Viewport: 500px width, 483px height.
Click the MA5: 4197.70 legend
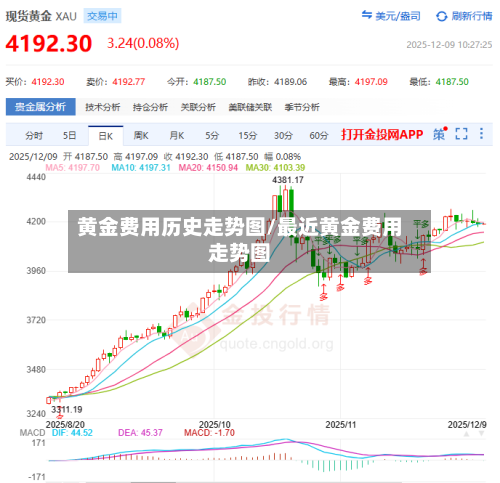pyautogui.click(x=73, y=168)
